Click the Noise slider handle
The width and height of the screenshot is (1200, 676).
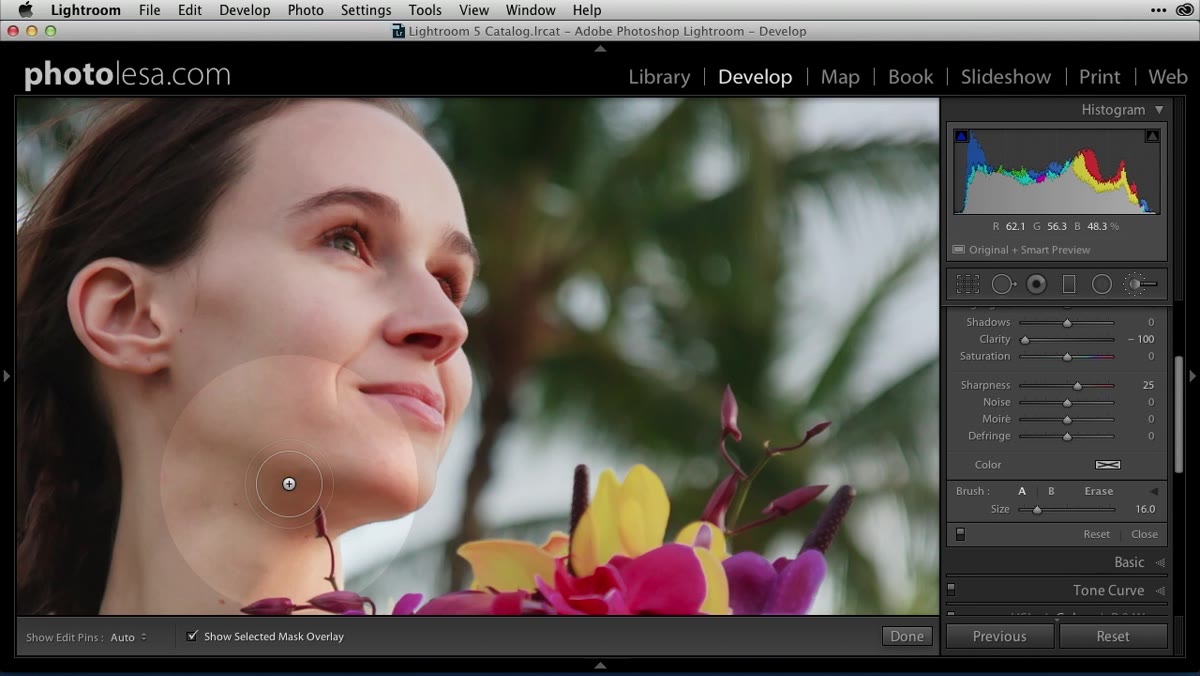(1067, 403)
